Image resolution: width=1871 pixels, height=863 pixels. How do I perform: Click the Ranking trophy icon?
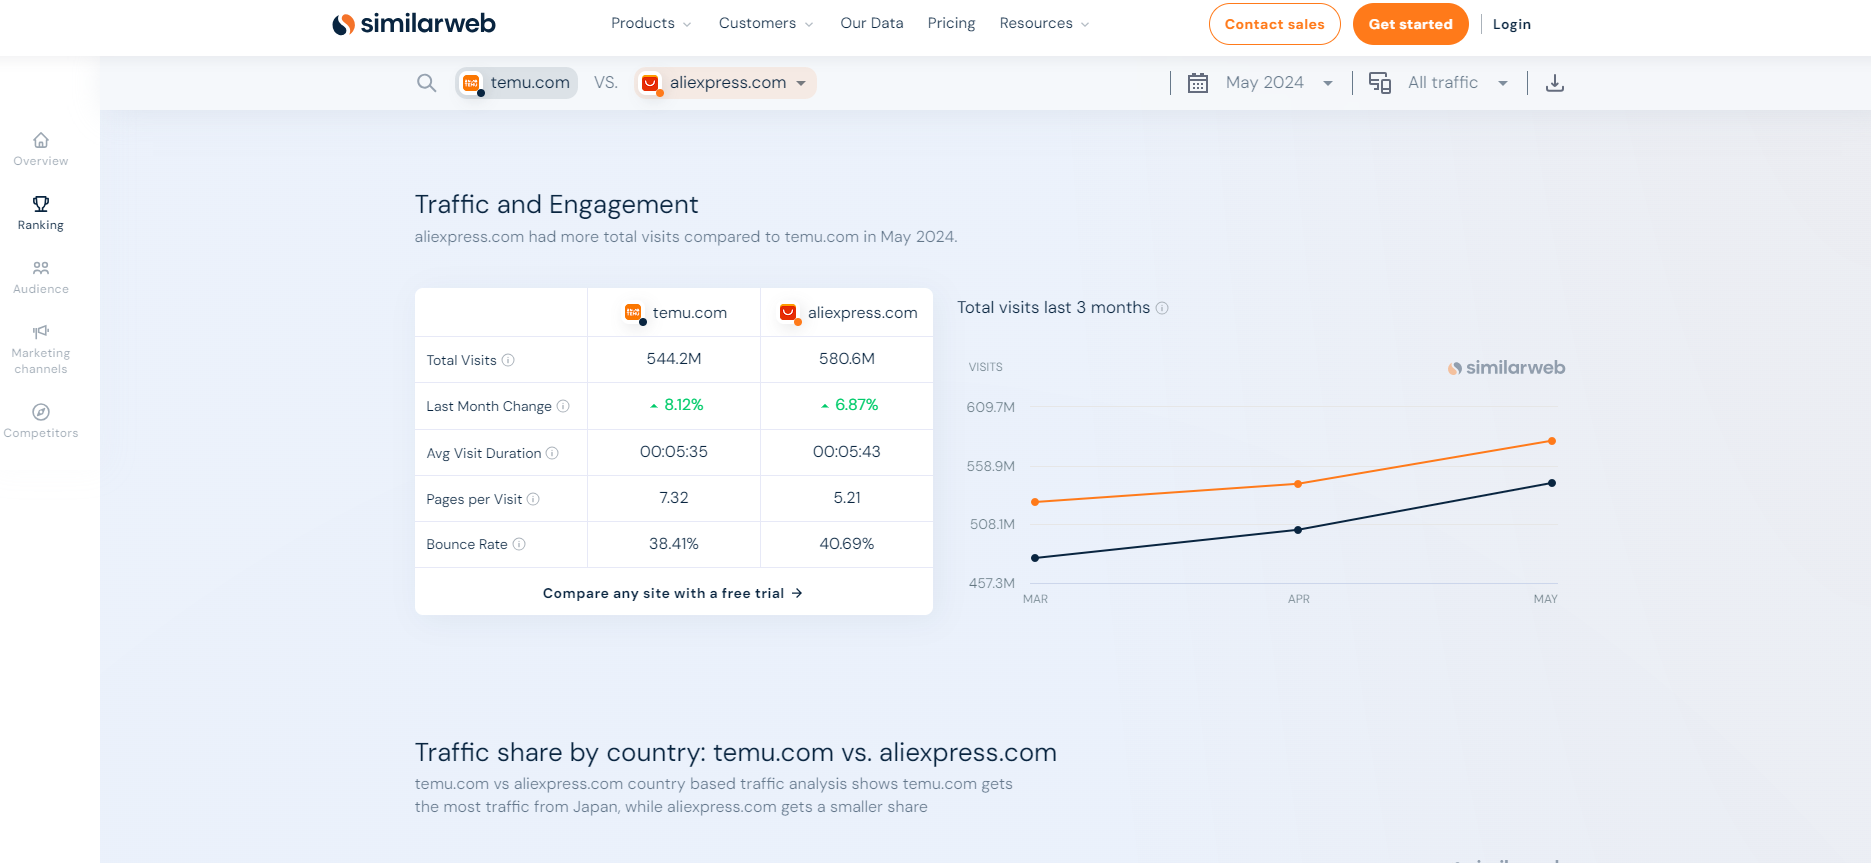point(41,204)
